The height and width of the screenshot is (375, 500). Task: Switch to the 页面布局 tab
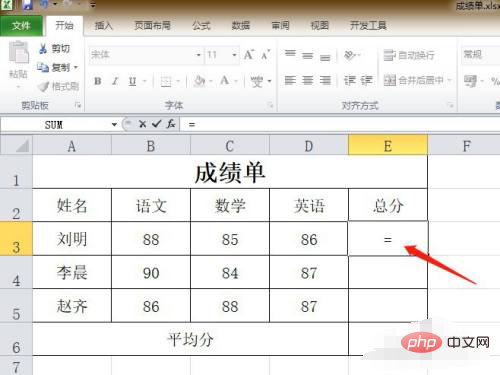pos(152,26)
